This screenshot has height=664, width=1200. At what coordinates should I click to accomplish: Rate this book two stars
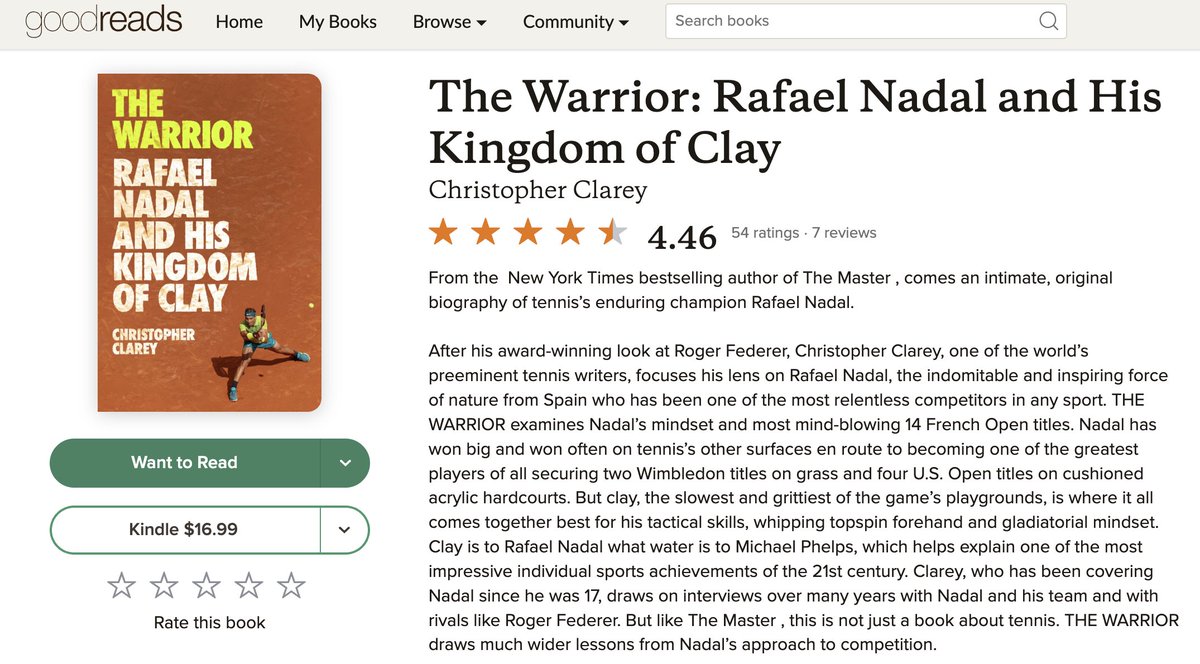coord(164,585)
